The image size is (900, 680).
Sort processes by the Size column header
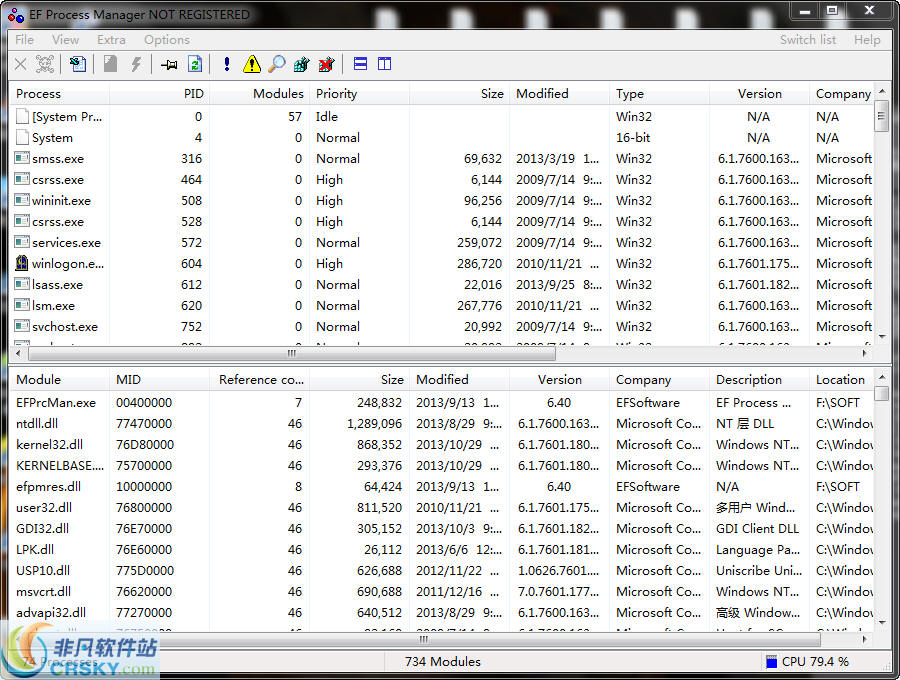[x=492, y=93]
